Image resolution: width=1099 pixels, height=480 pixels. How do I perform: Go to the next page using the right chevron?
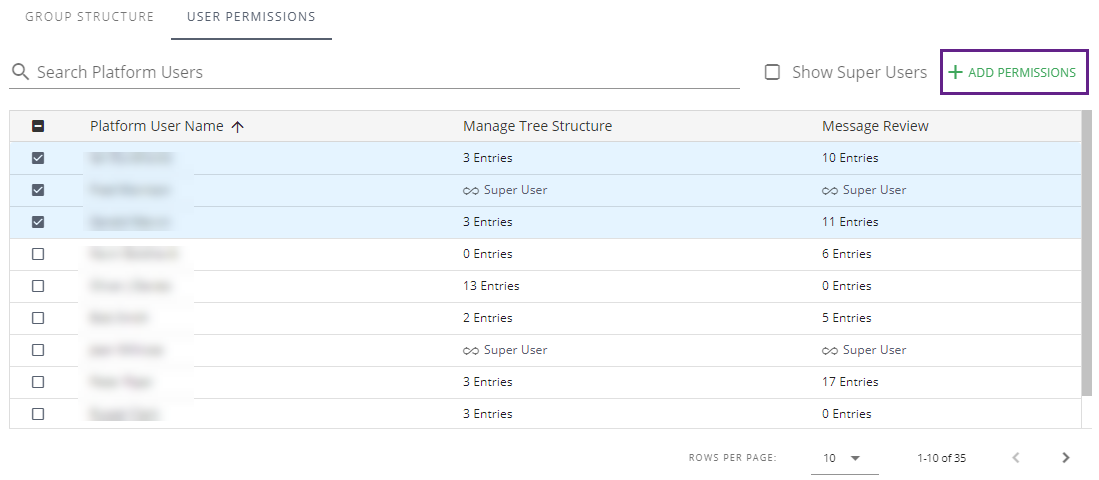pos(1065,458)
